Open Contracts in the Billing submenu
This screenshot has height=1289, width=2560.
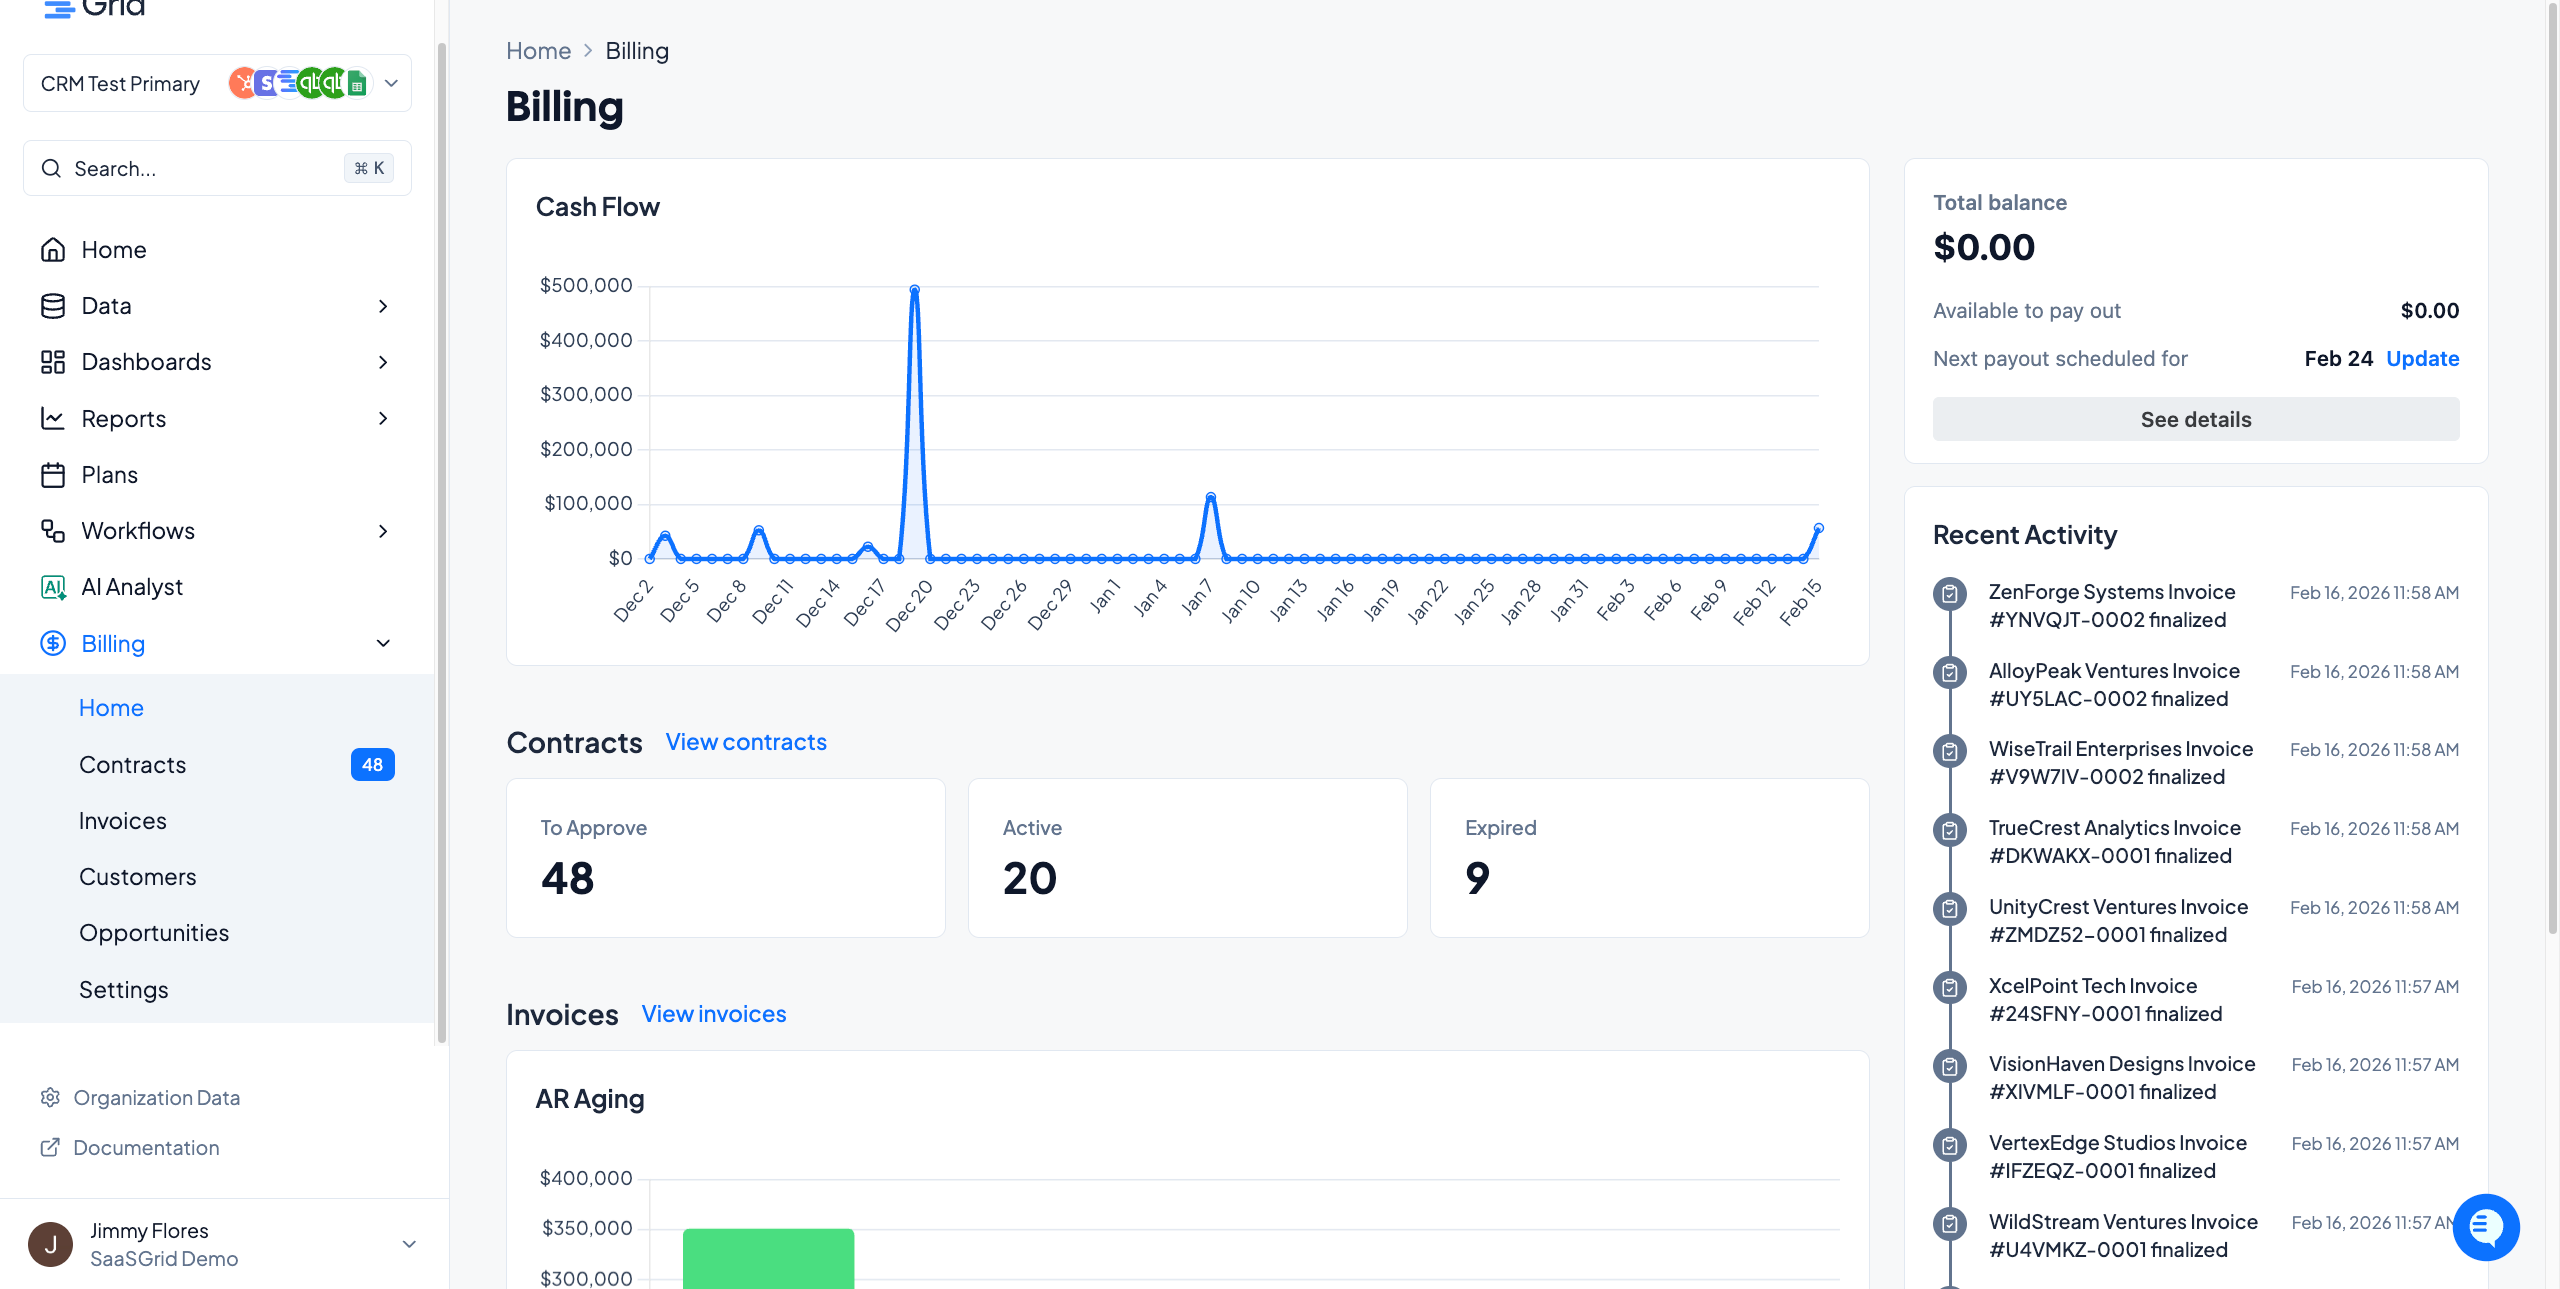coord(133,765)
